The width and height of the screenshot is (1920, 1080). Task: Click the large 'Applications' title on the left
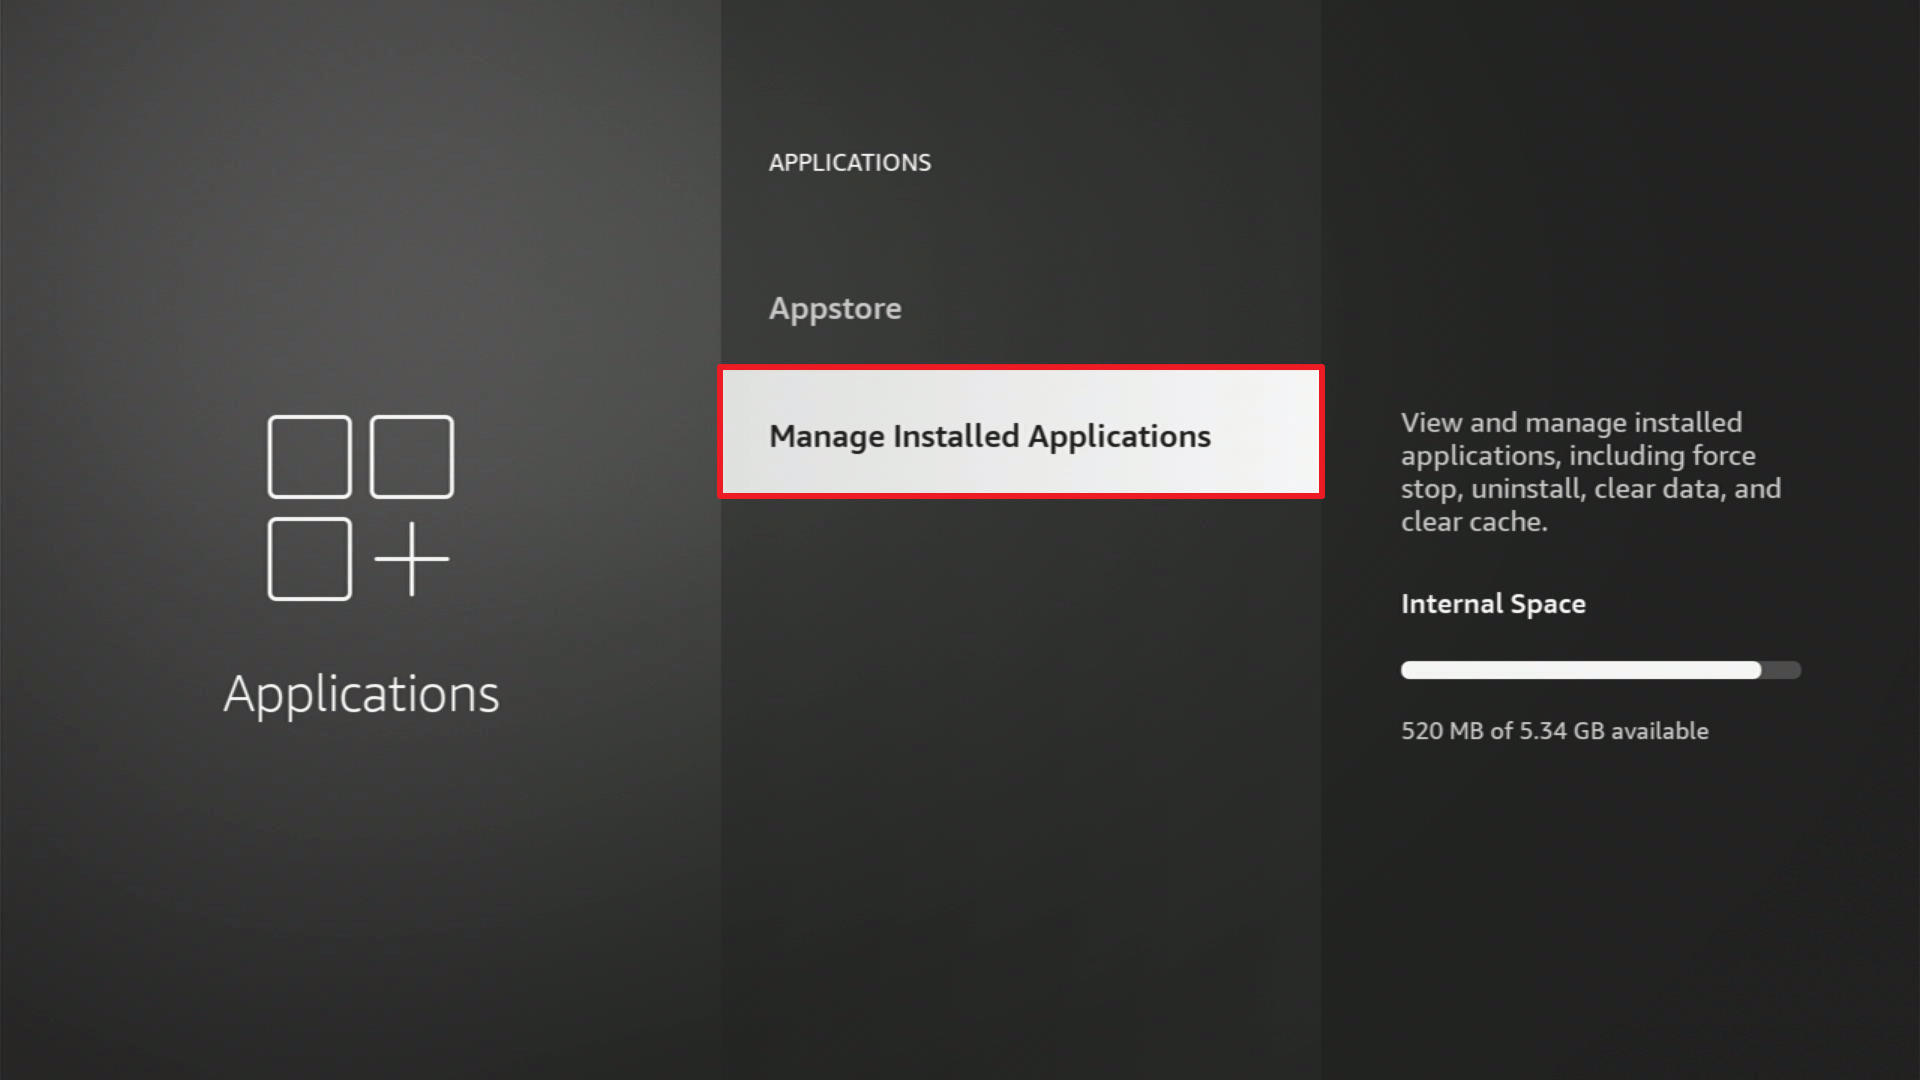click(361, 694)
